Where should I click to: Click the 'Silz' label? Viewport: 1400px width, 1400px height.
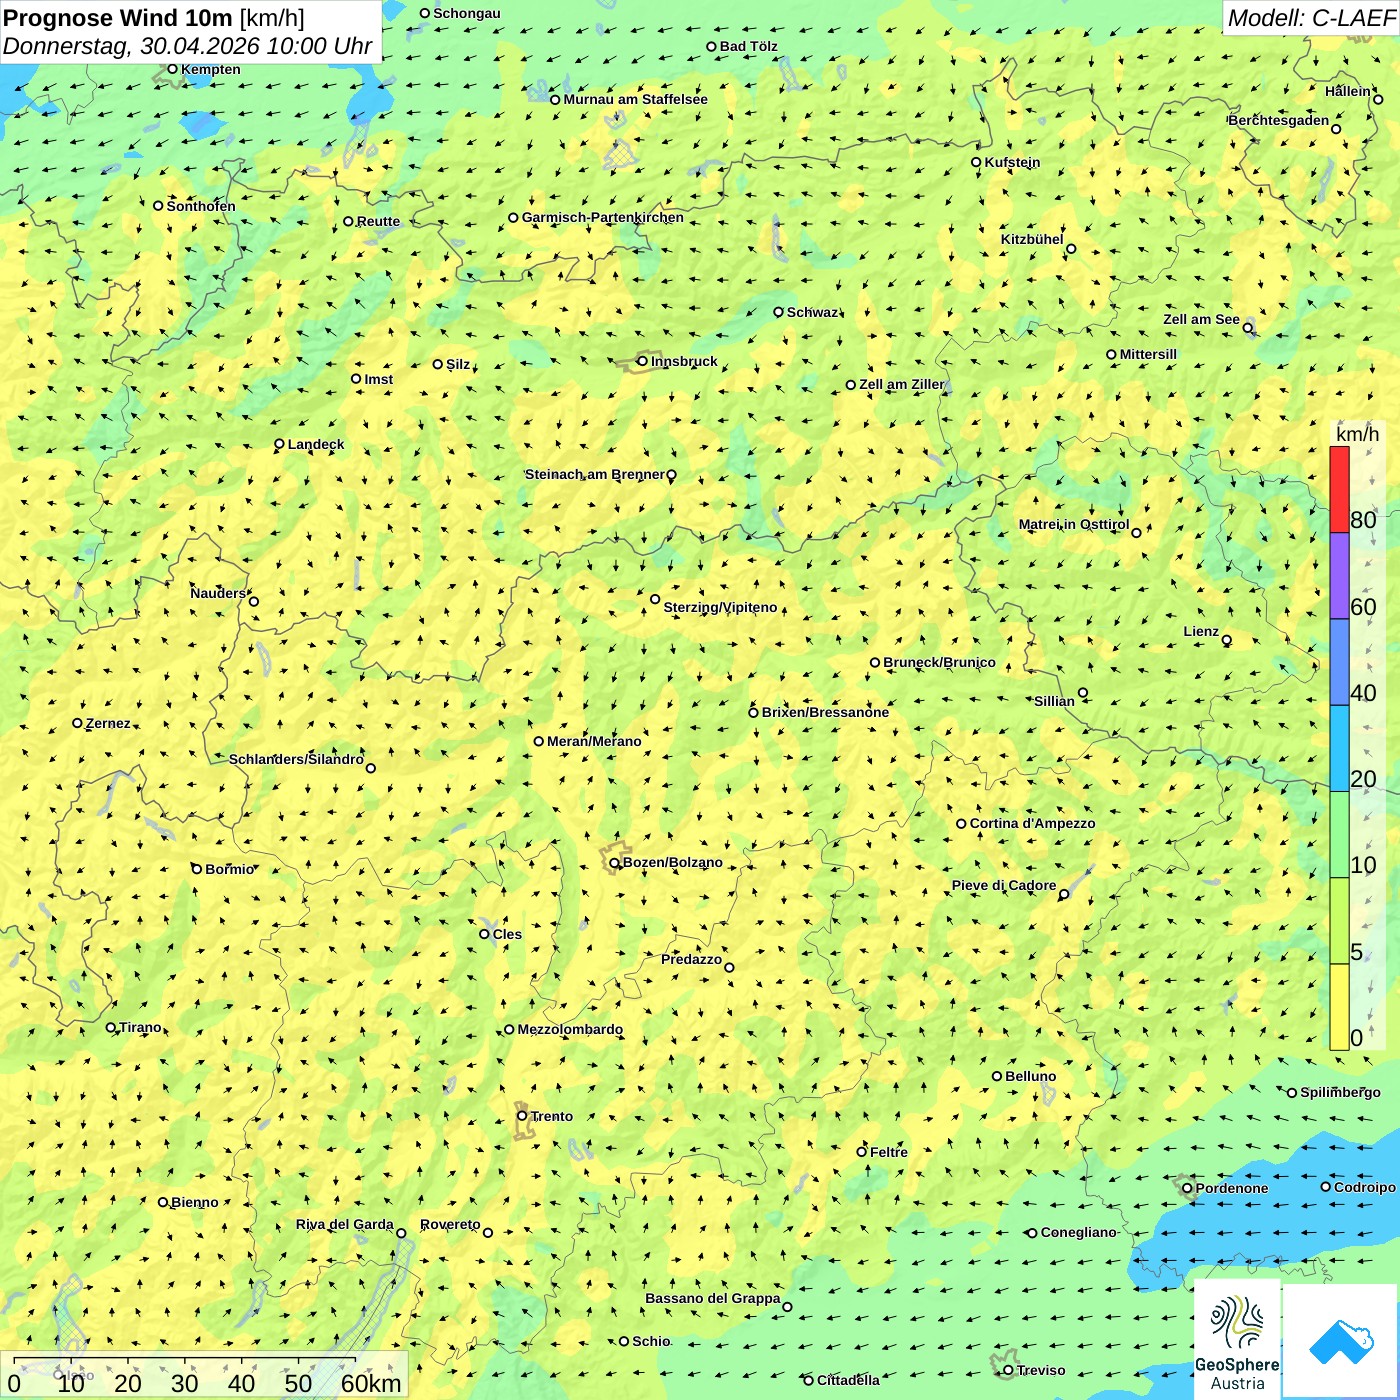click(x=458, y=364)
